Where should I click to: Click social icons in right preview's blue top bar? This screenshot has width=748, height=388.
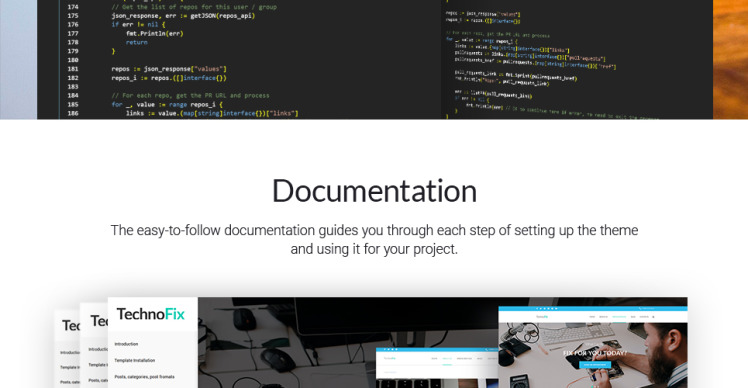click(547, 308)
